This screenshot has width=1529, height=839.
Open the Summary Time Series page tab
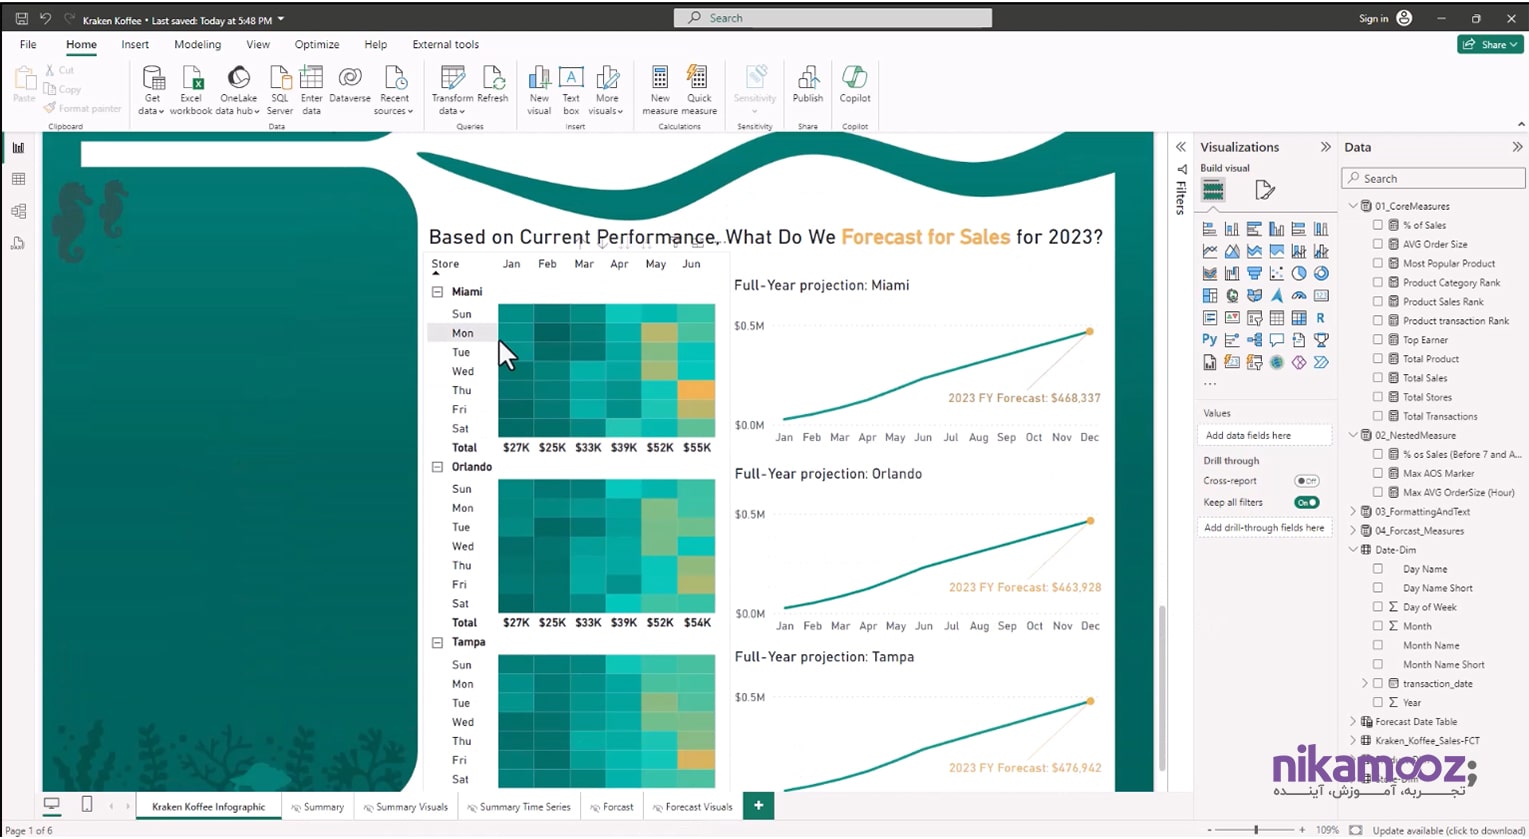click(x=518, y=807)
